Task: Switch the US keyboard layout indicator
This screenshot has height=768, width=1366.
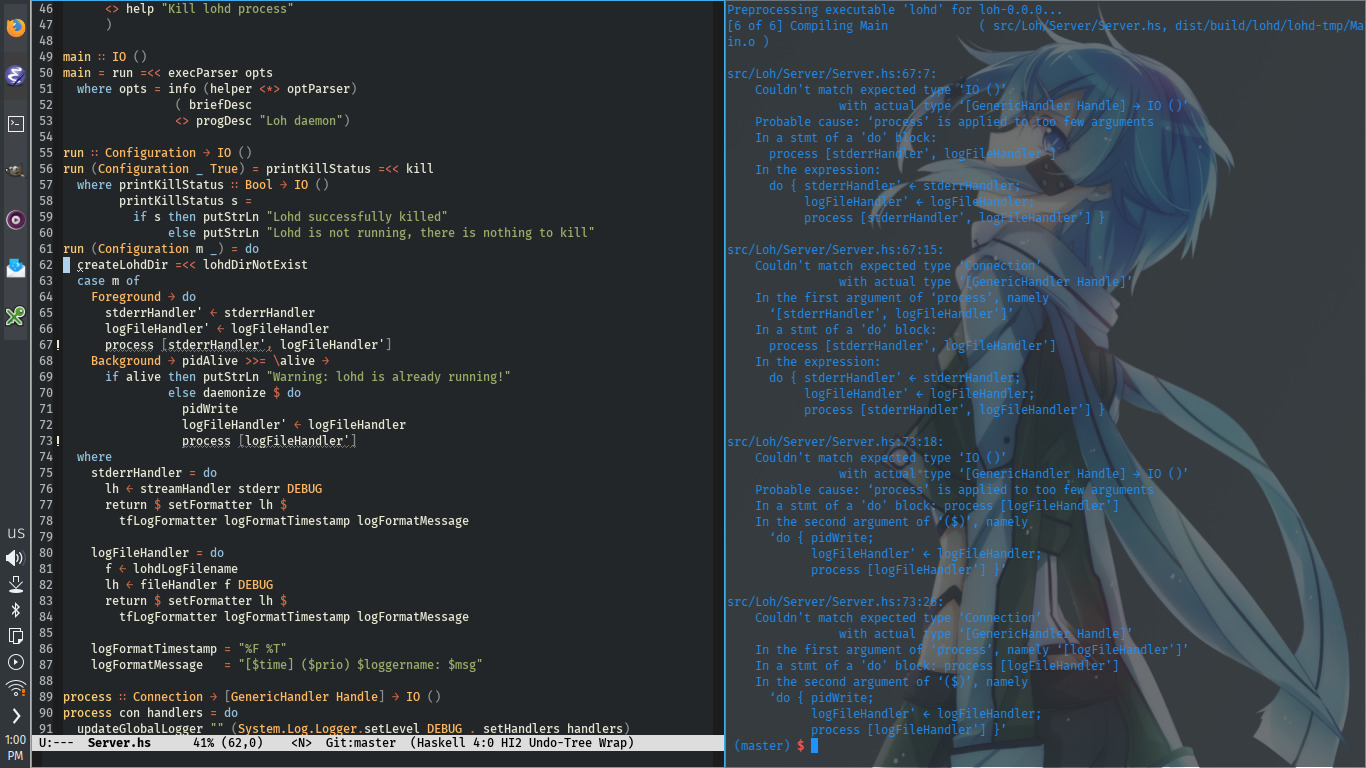Action: point(16,533)
